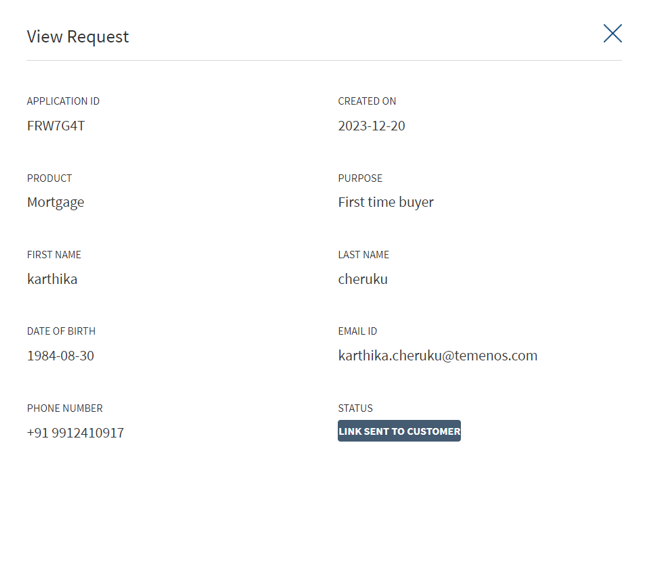Select date of birth 1984-08-30
Image resolution: width=653 pixels, height=564 pixels.
[60, 356]
